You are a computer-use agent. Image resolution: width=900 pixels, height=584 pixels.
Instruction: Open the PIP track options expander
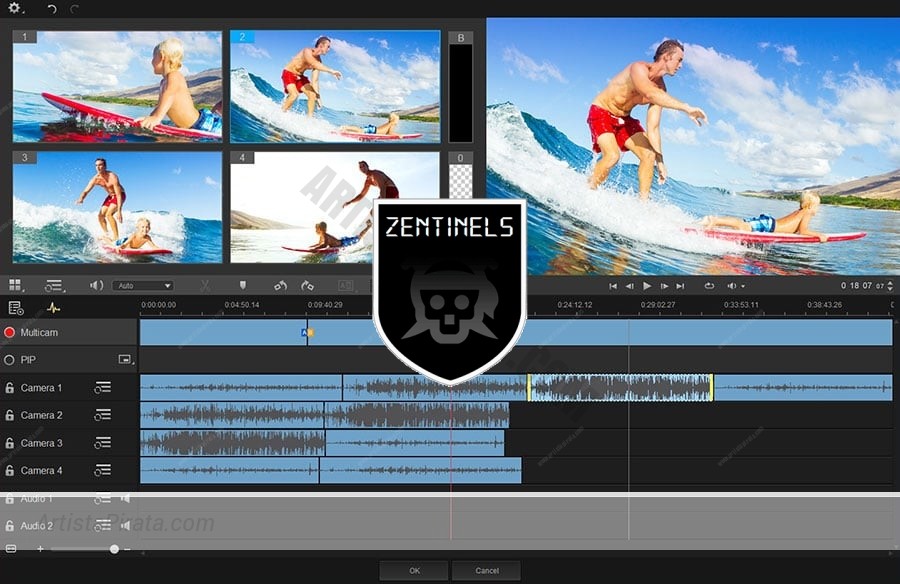coord(124,359)
